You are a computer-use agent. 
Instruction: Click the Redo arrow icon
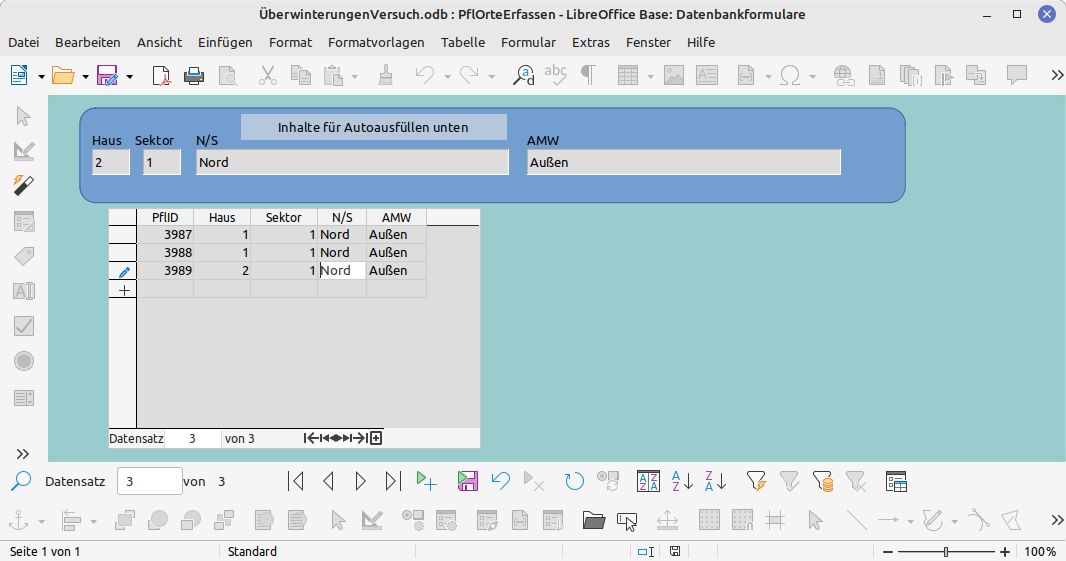pos(469,75)
